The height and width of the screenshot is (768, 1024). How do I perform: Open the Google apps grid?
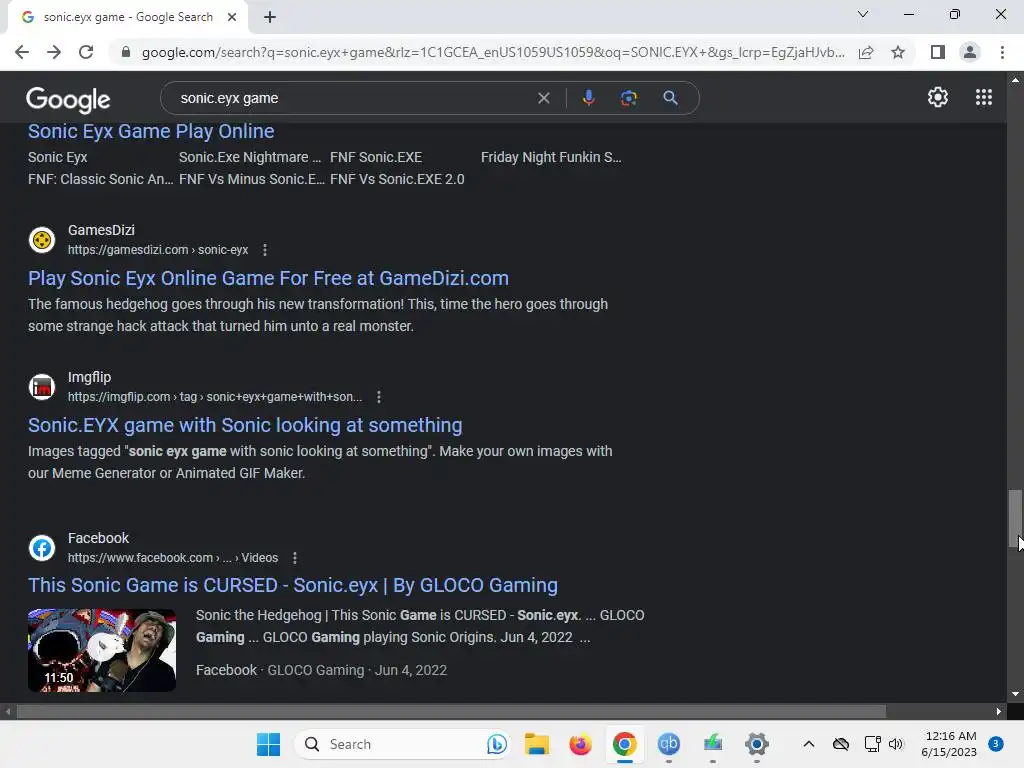pyautogui.click(x=984, y=97)
